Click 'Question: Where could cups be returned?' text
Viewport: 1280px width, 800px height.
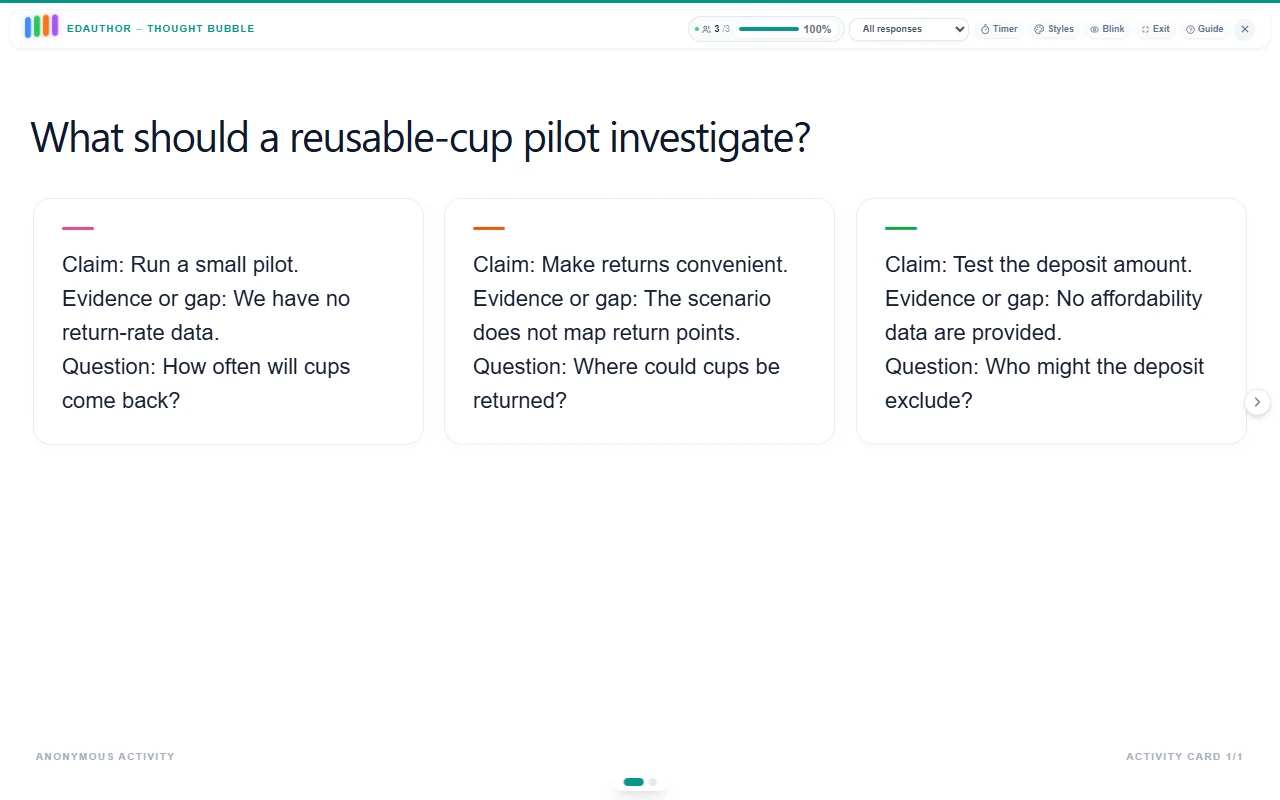coord(626,383)
